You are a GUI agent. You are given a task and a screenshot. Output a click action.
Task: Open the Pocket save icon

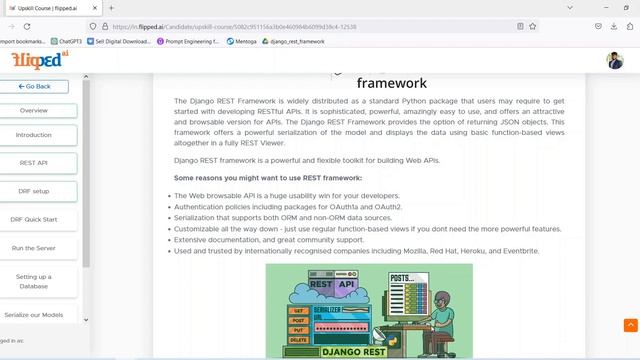(598, 27)
